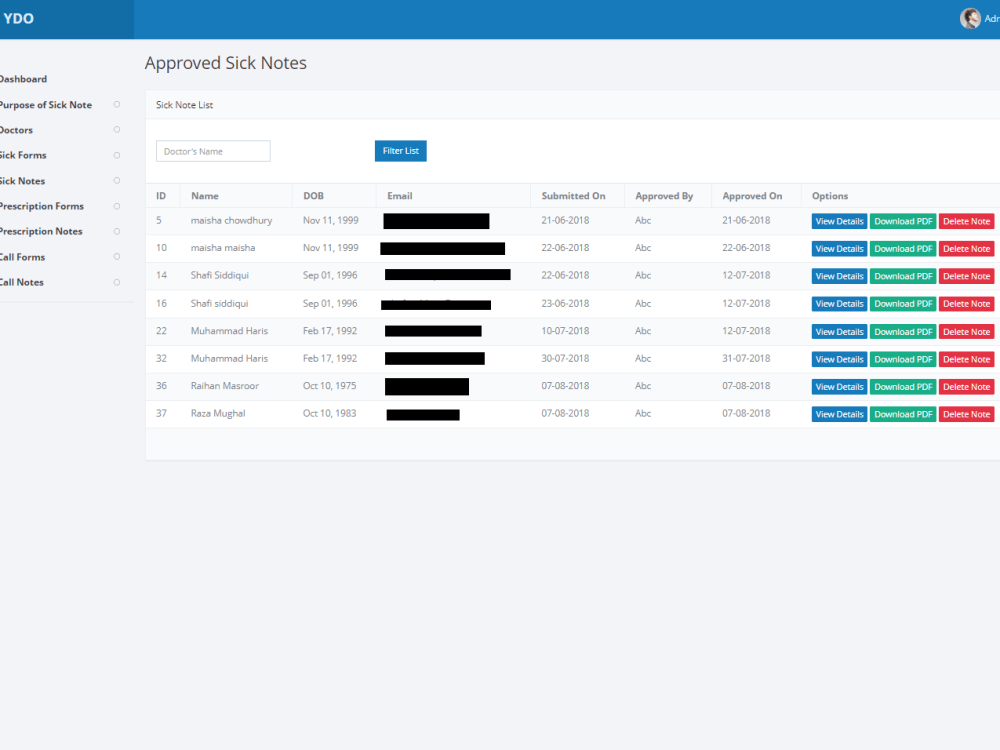Select Purpose of Sick Note in sidebar

pyautogui.click(x=45, y=104)
